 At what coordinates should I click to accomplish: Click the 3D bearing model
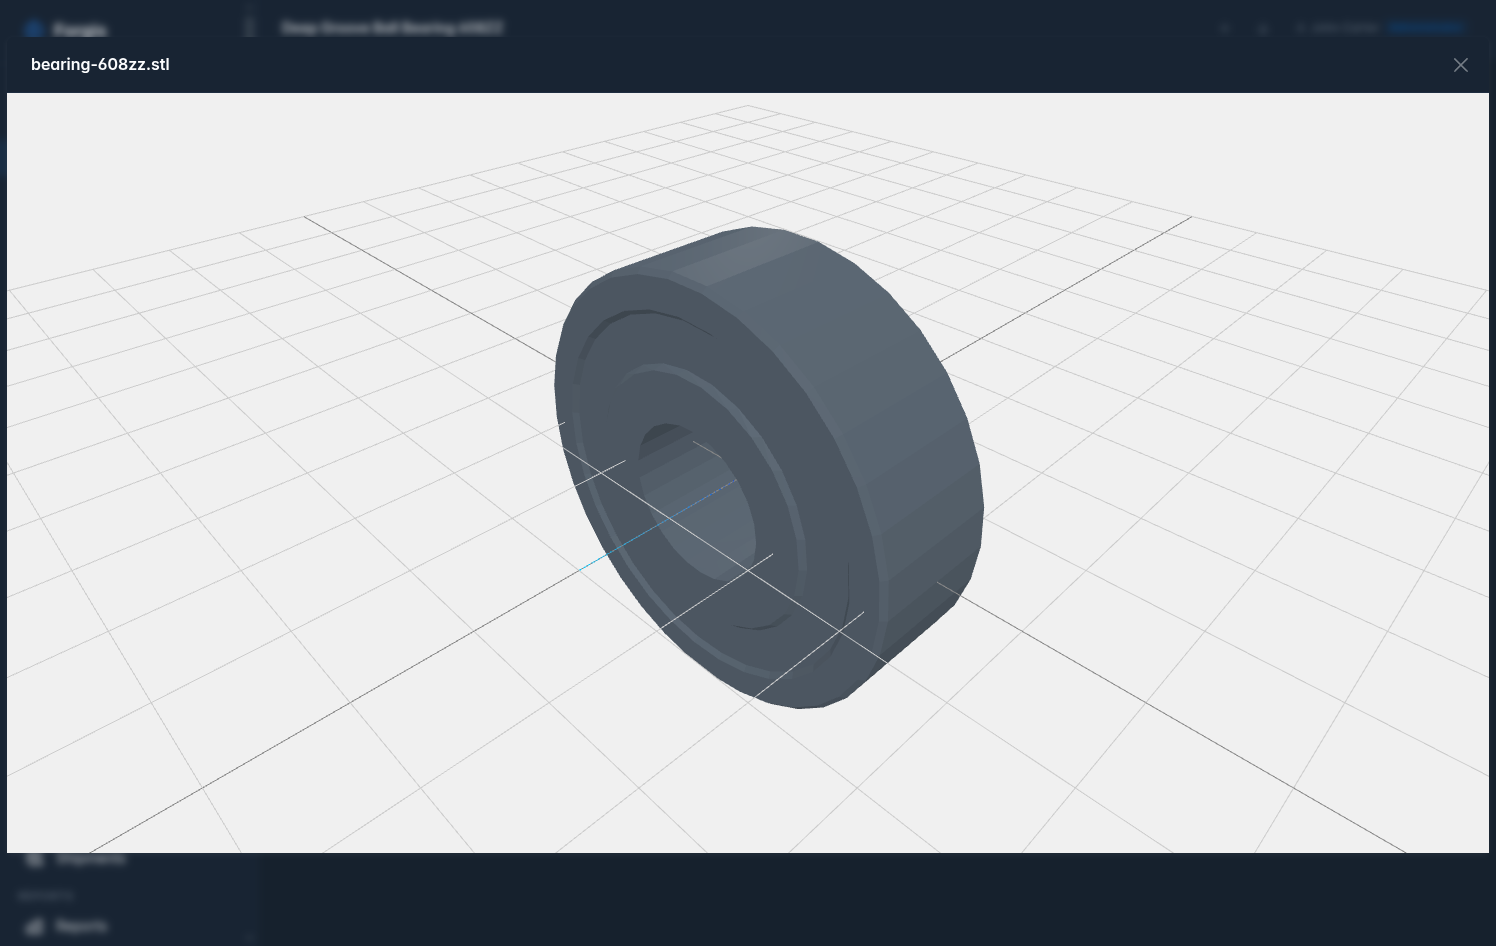coord(769,468)
